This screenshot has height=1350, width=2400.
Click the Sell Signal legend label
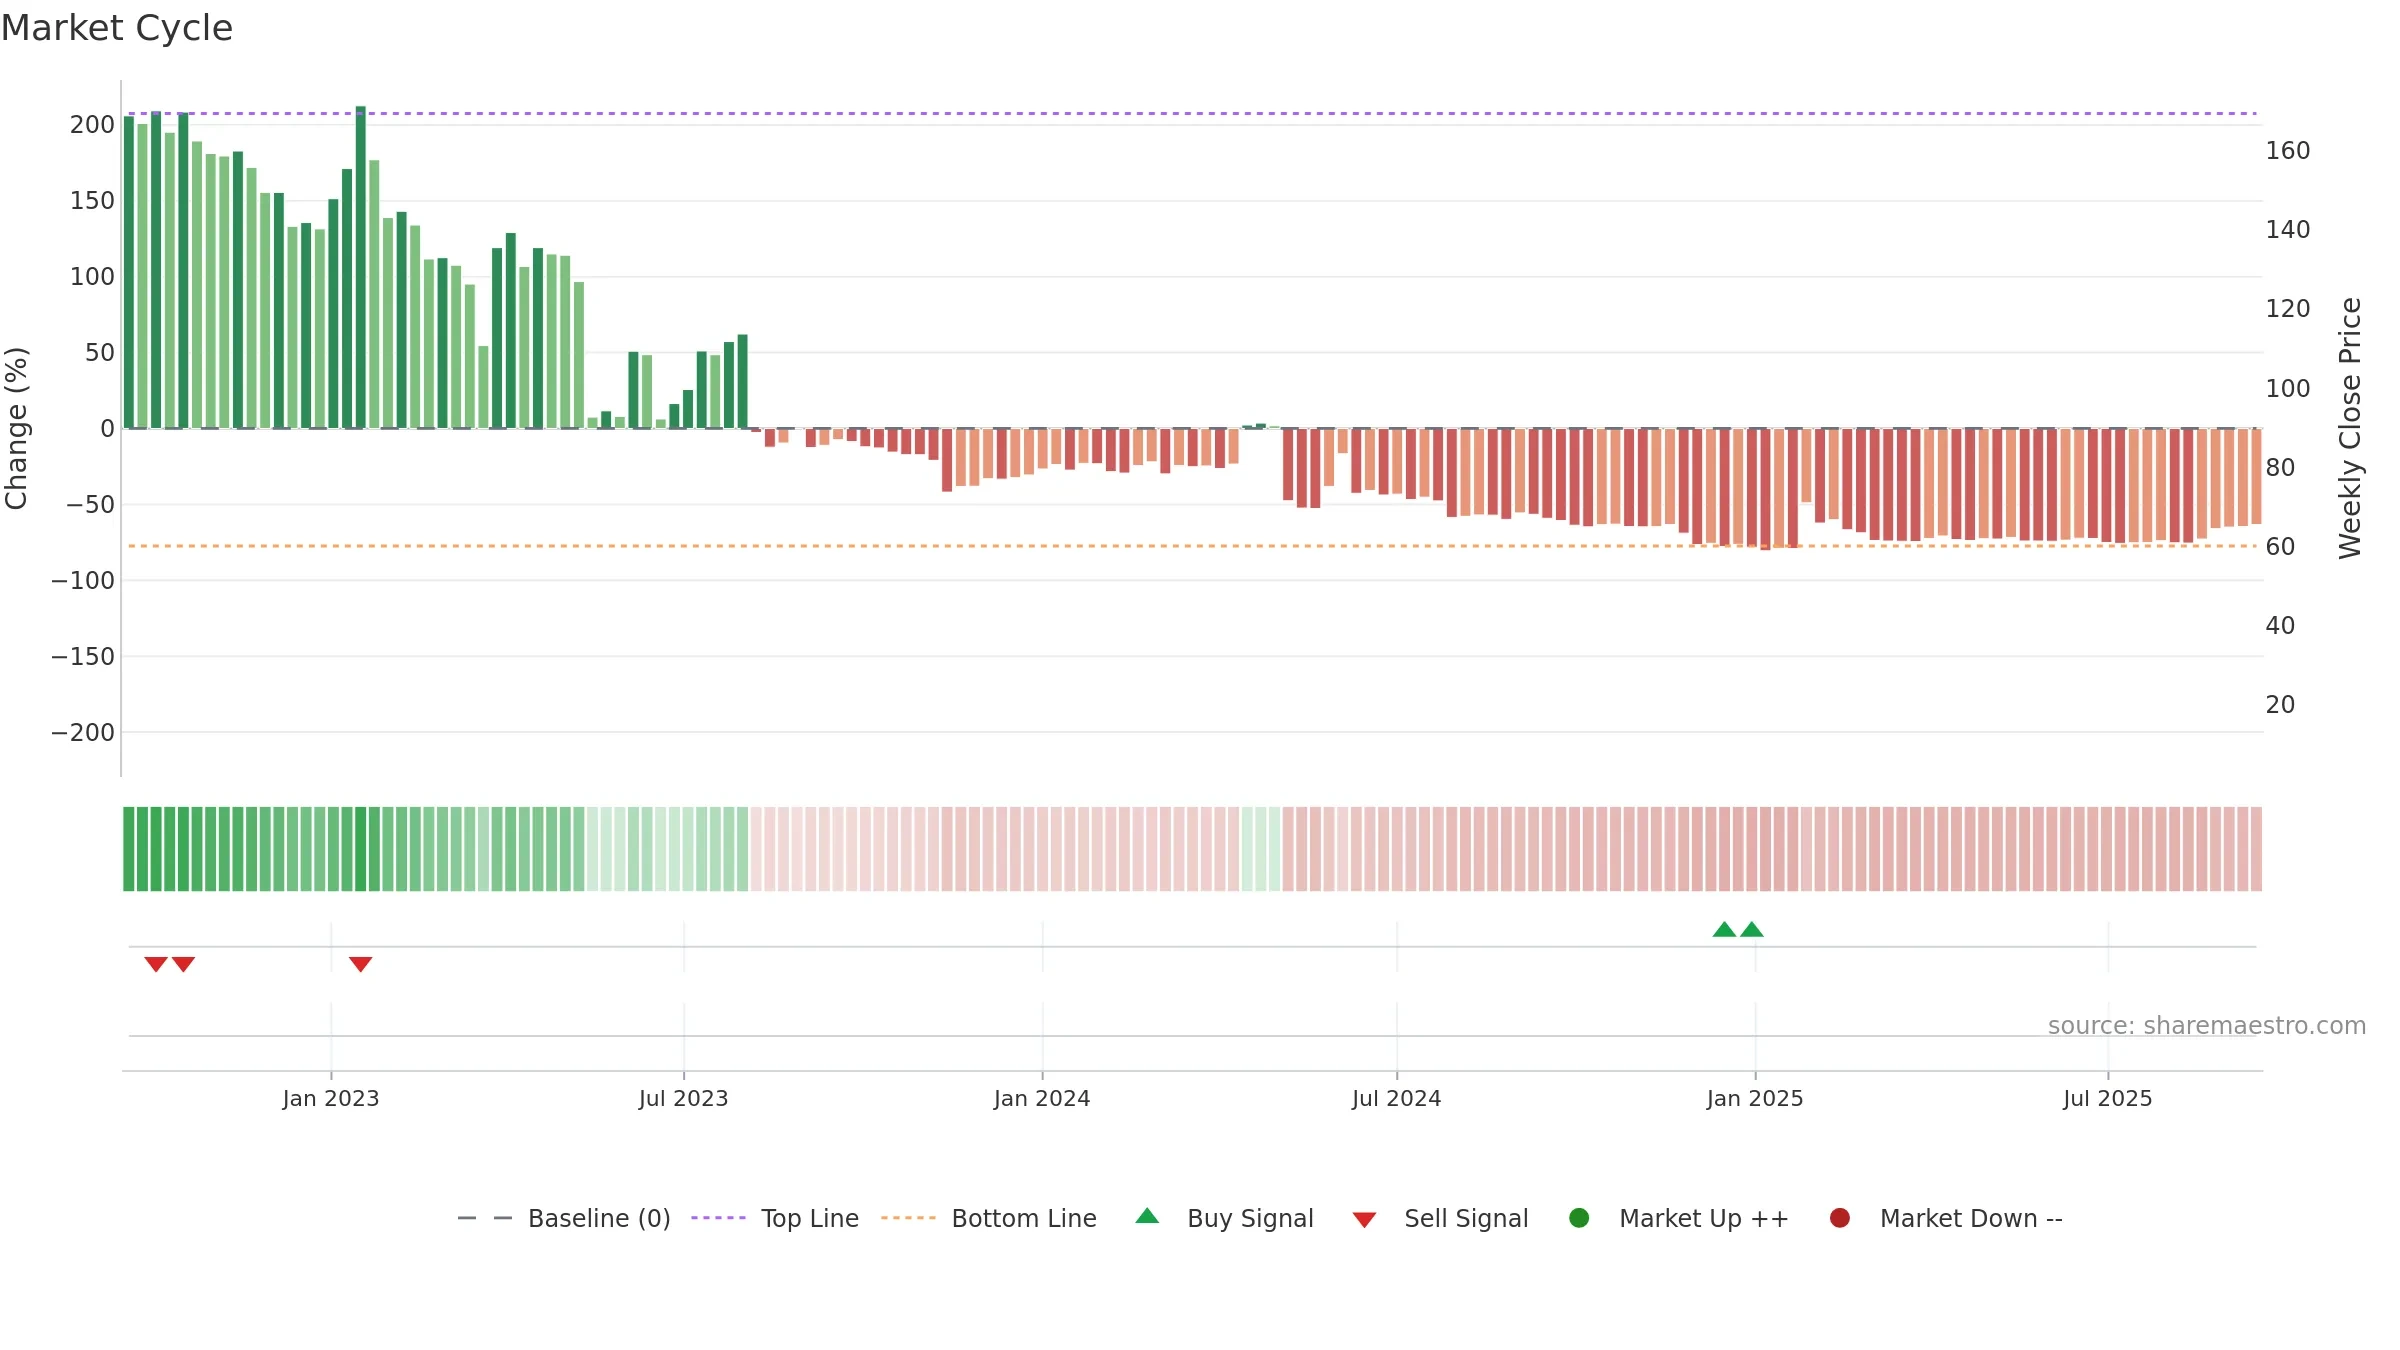[x=1466, y=1218]
